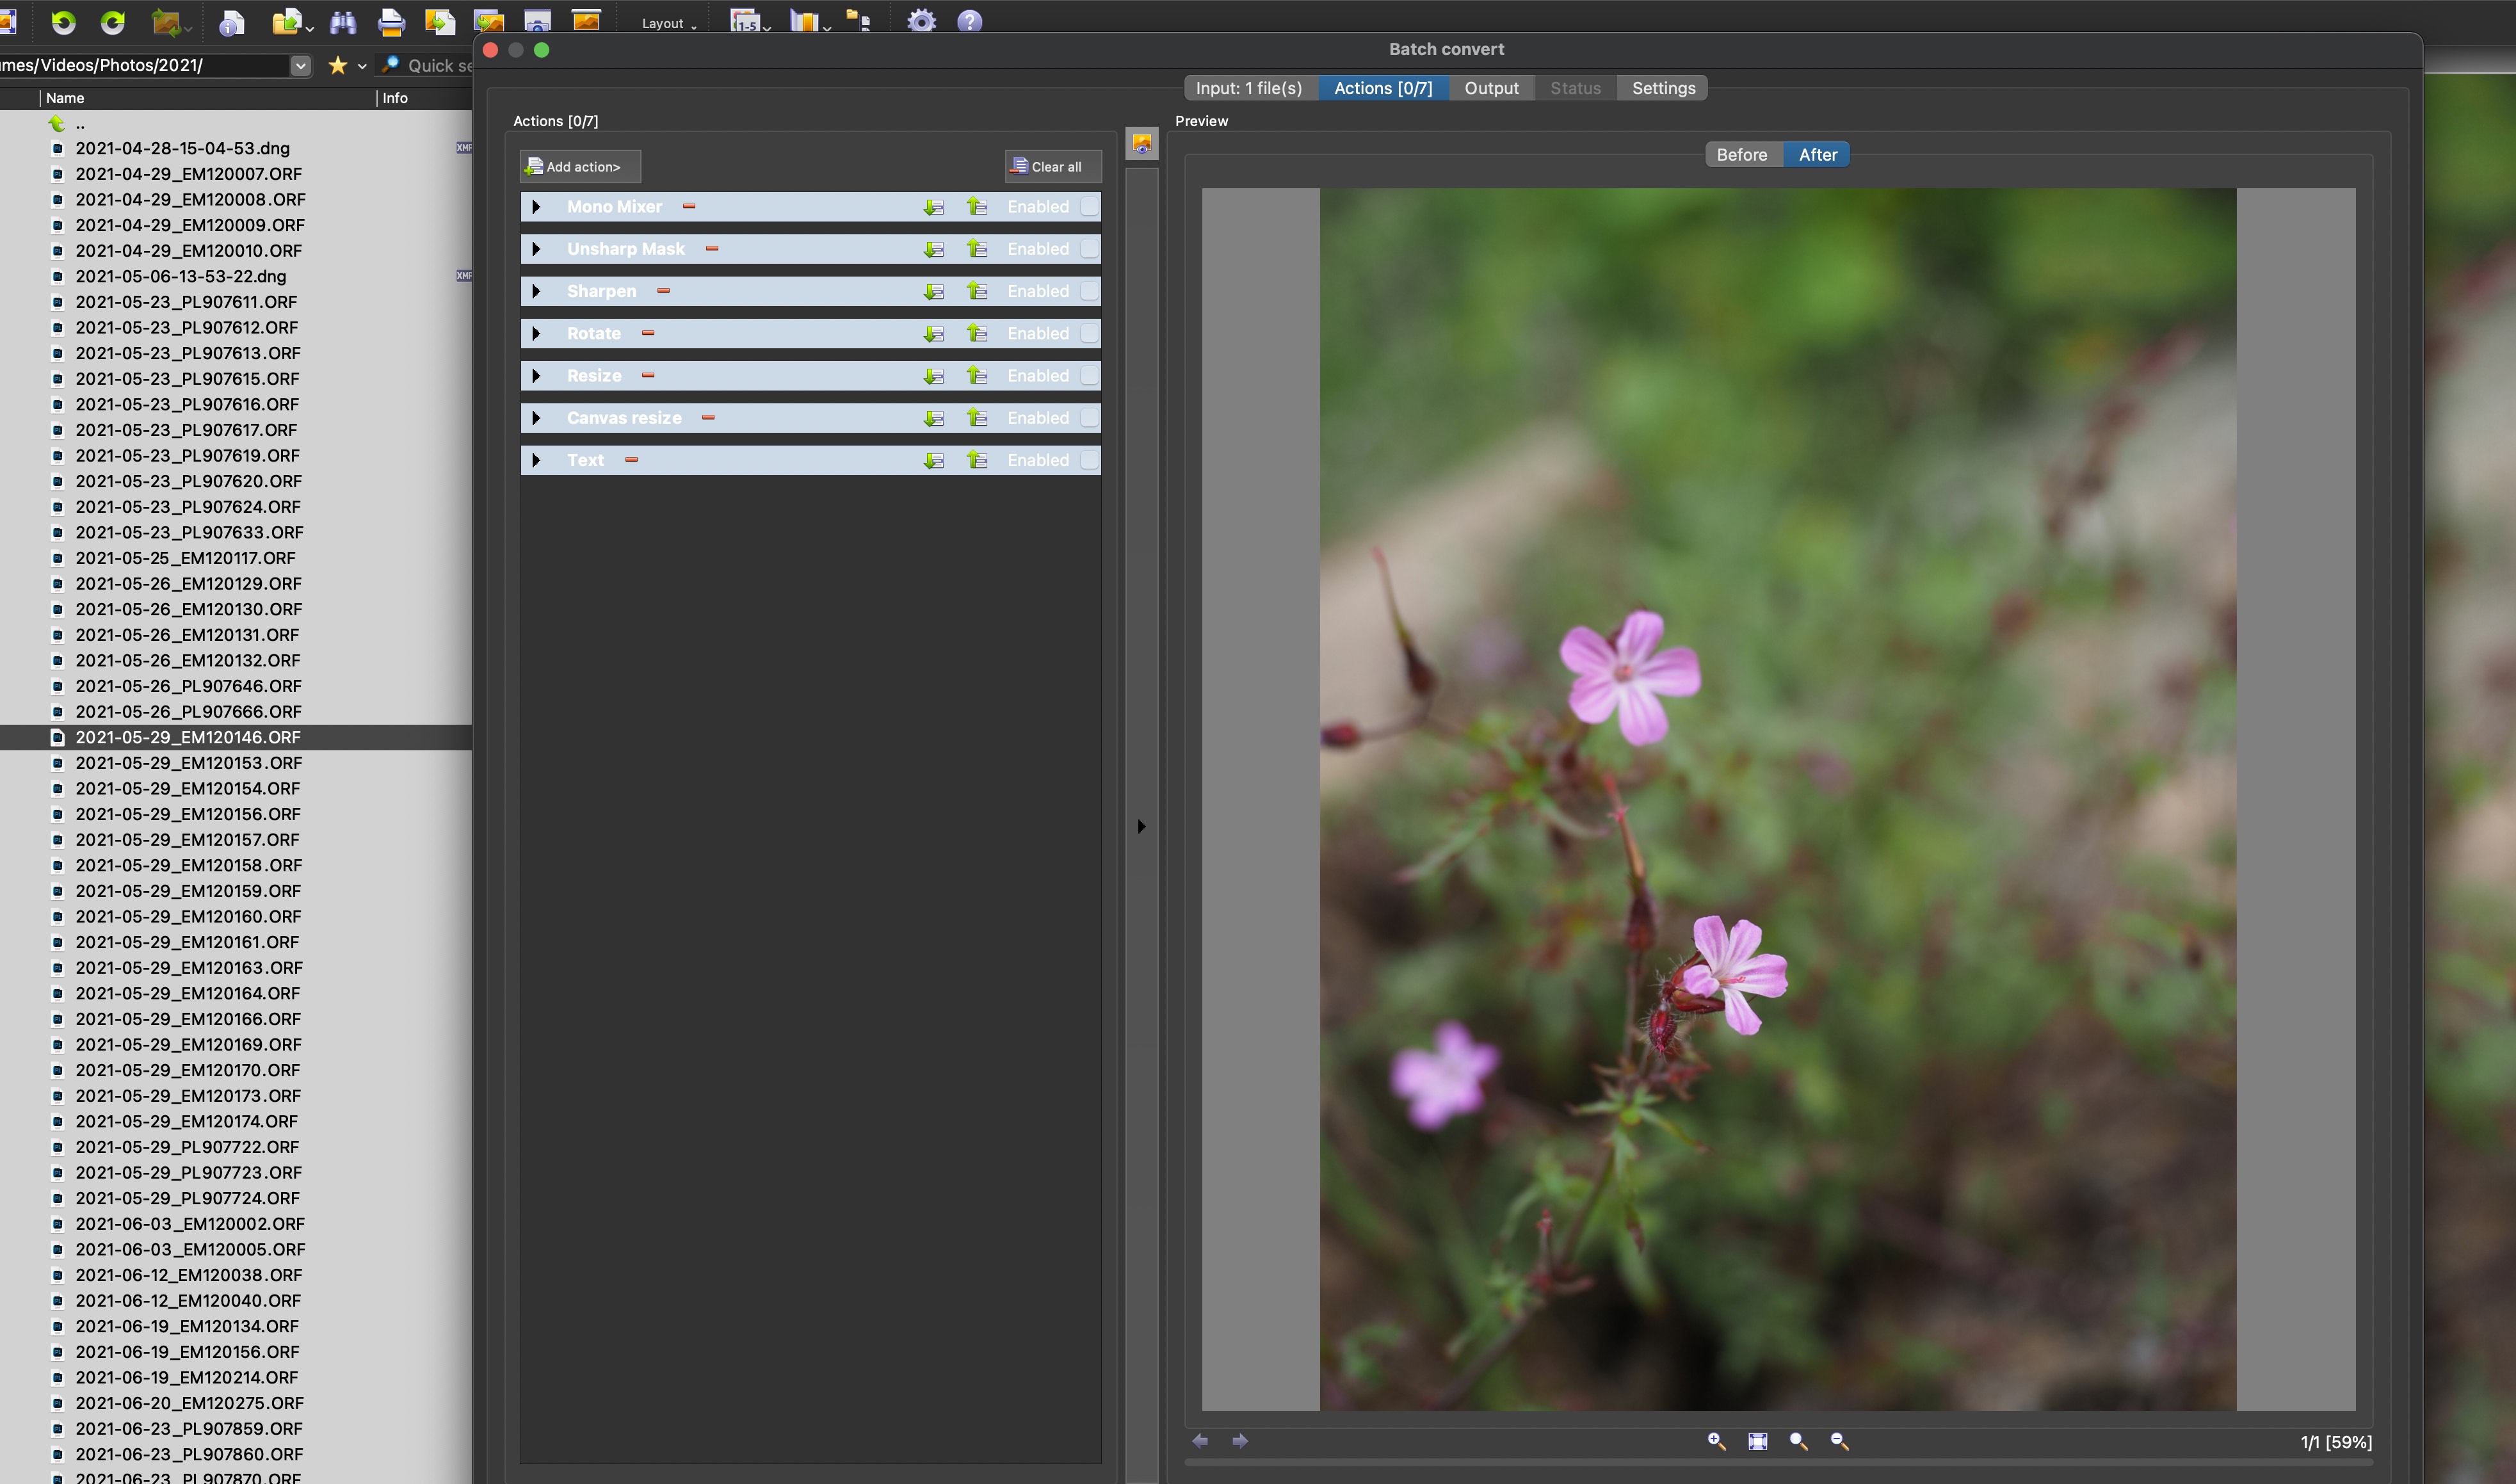Viewport: 2516px width, 1484px height.
Task: Click the fit-to-window preview icon
Action: tap(1757, 1441)
